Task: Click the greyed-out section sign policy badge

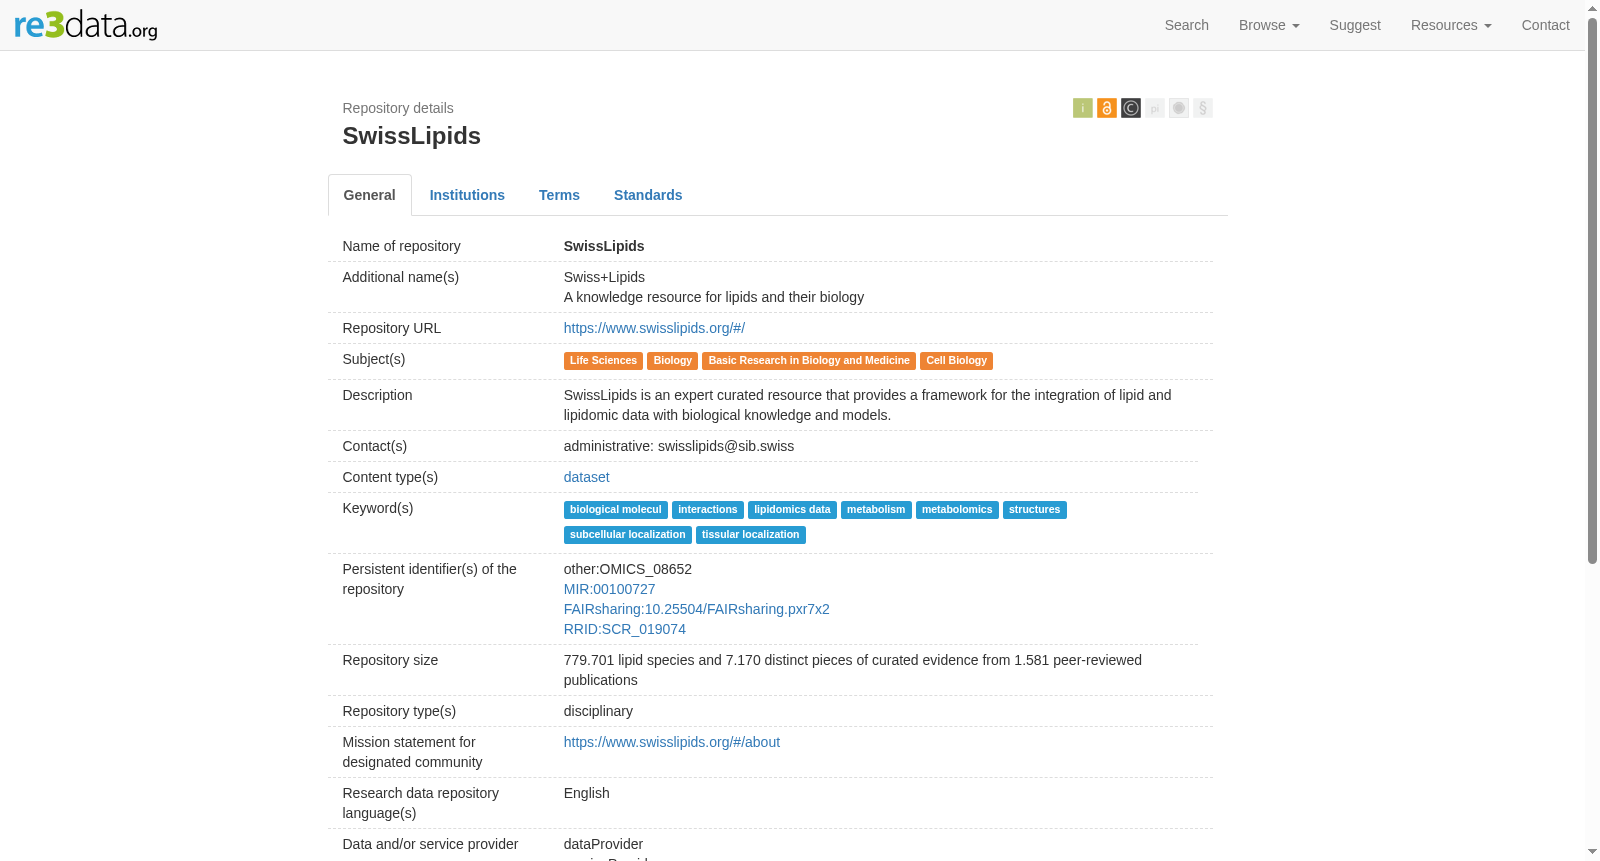Action: pyautogui.click(x=1202, y=108)
